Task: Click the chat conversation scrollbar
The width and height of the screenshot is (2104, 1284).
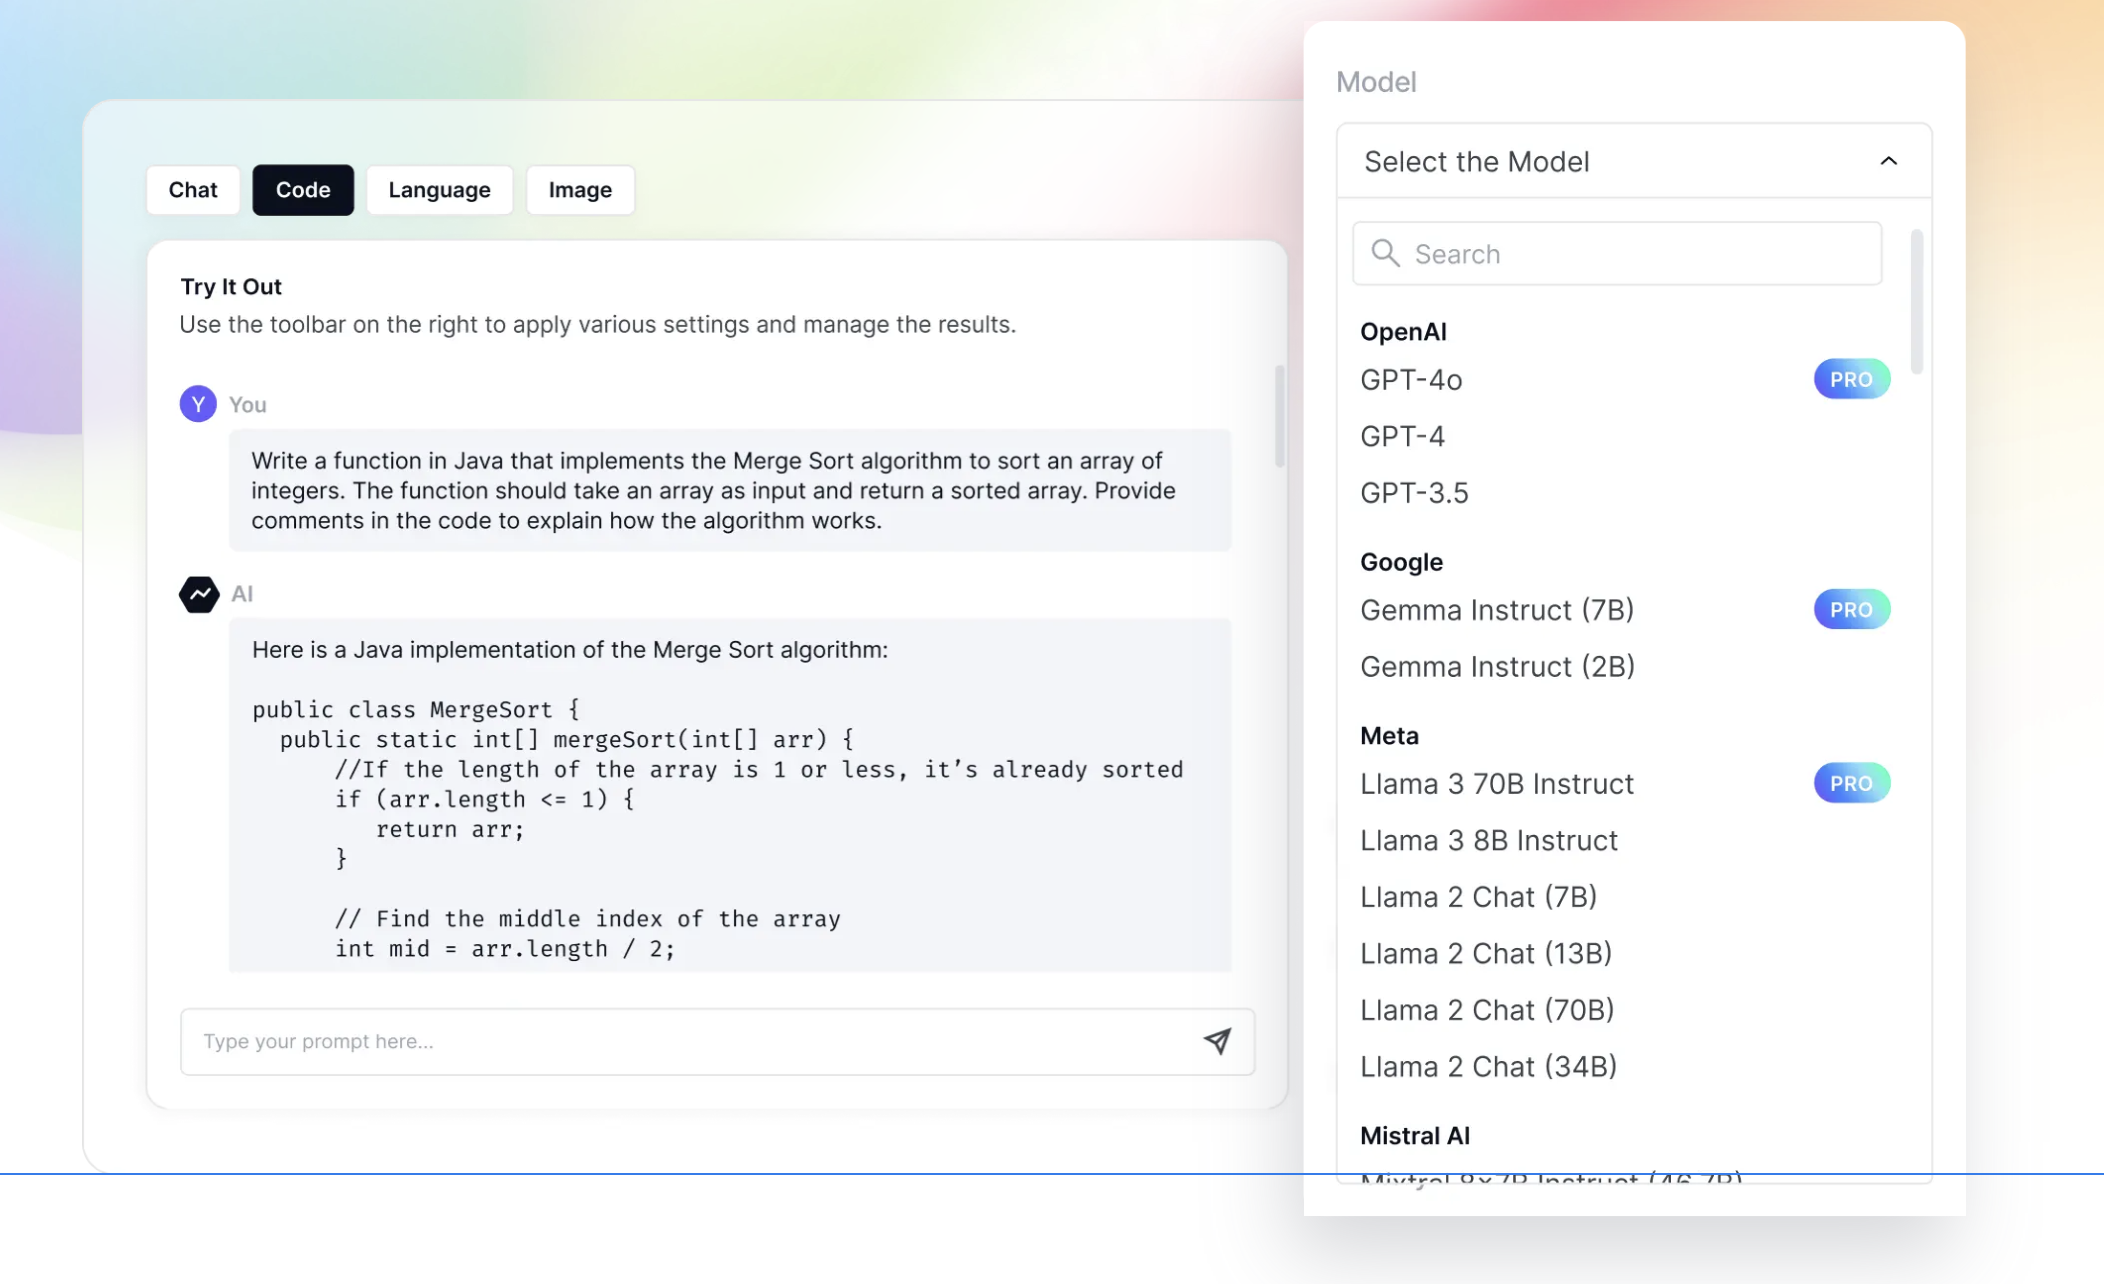Action: coord(1279,416)
